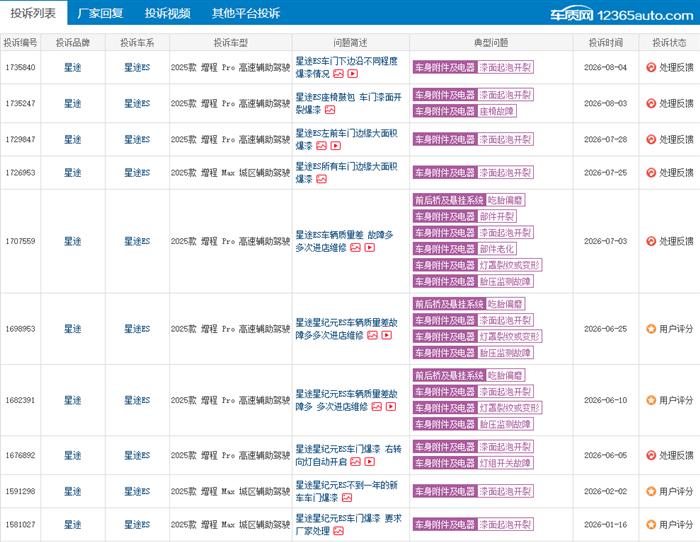Switch to 投诉视频 tab

168,13
